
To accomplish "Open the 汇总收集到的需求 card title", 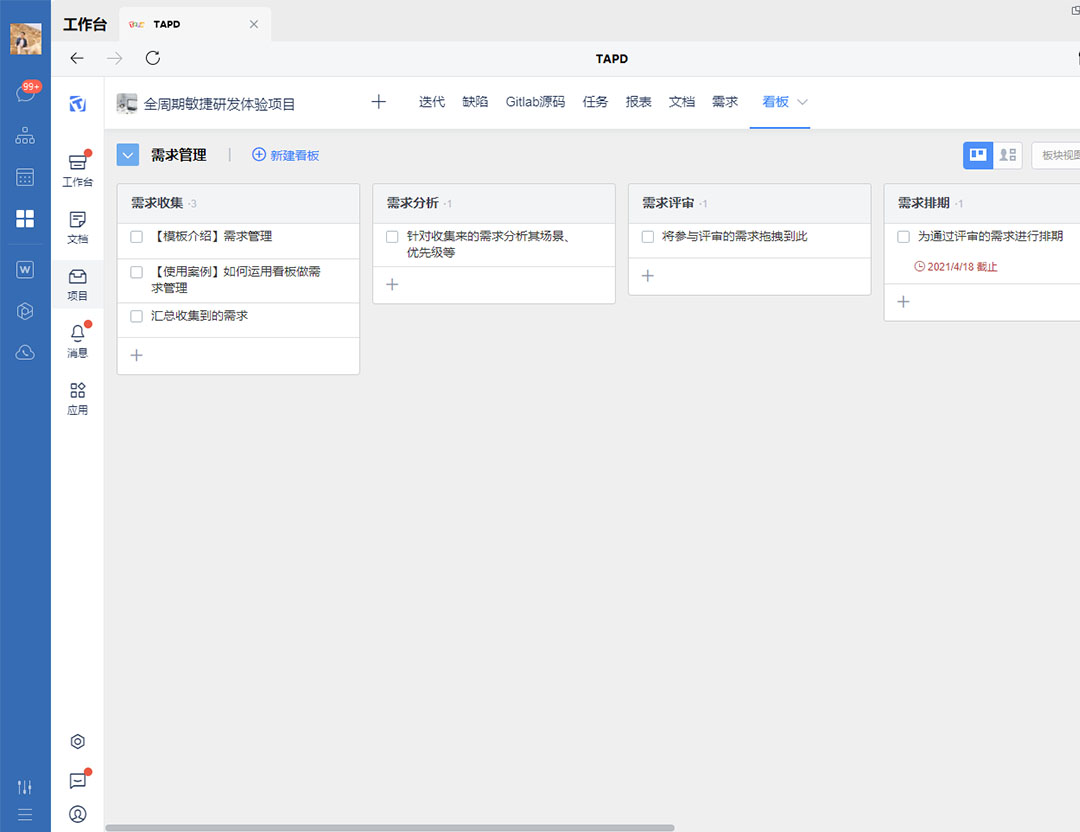I will [199, 315].
